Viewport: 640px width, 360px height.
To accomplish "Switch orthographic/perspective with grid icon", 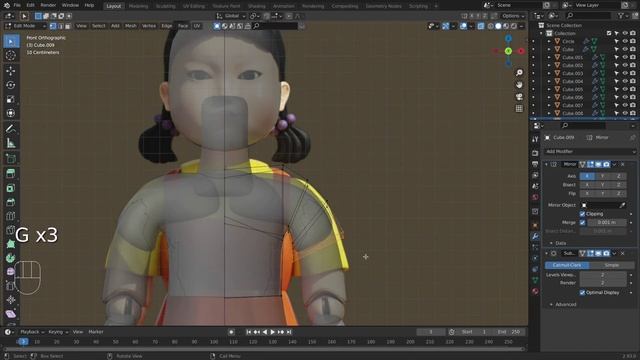I will pos(519,109).
